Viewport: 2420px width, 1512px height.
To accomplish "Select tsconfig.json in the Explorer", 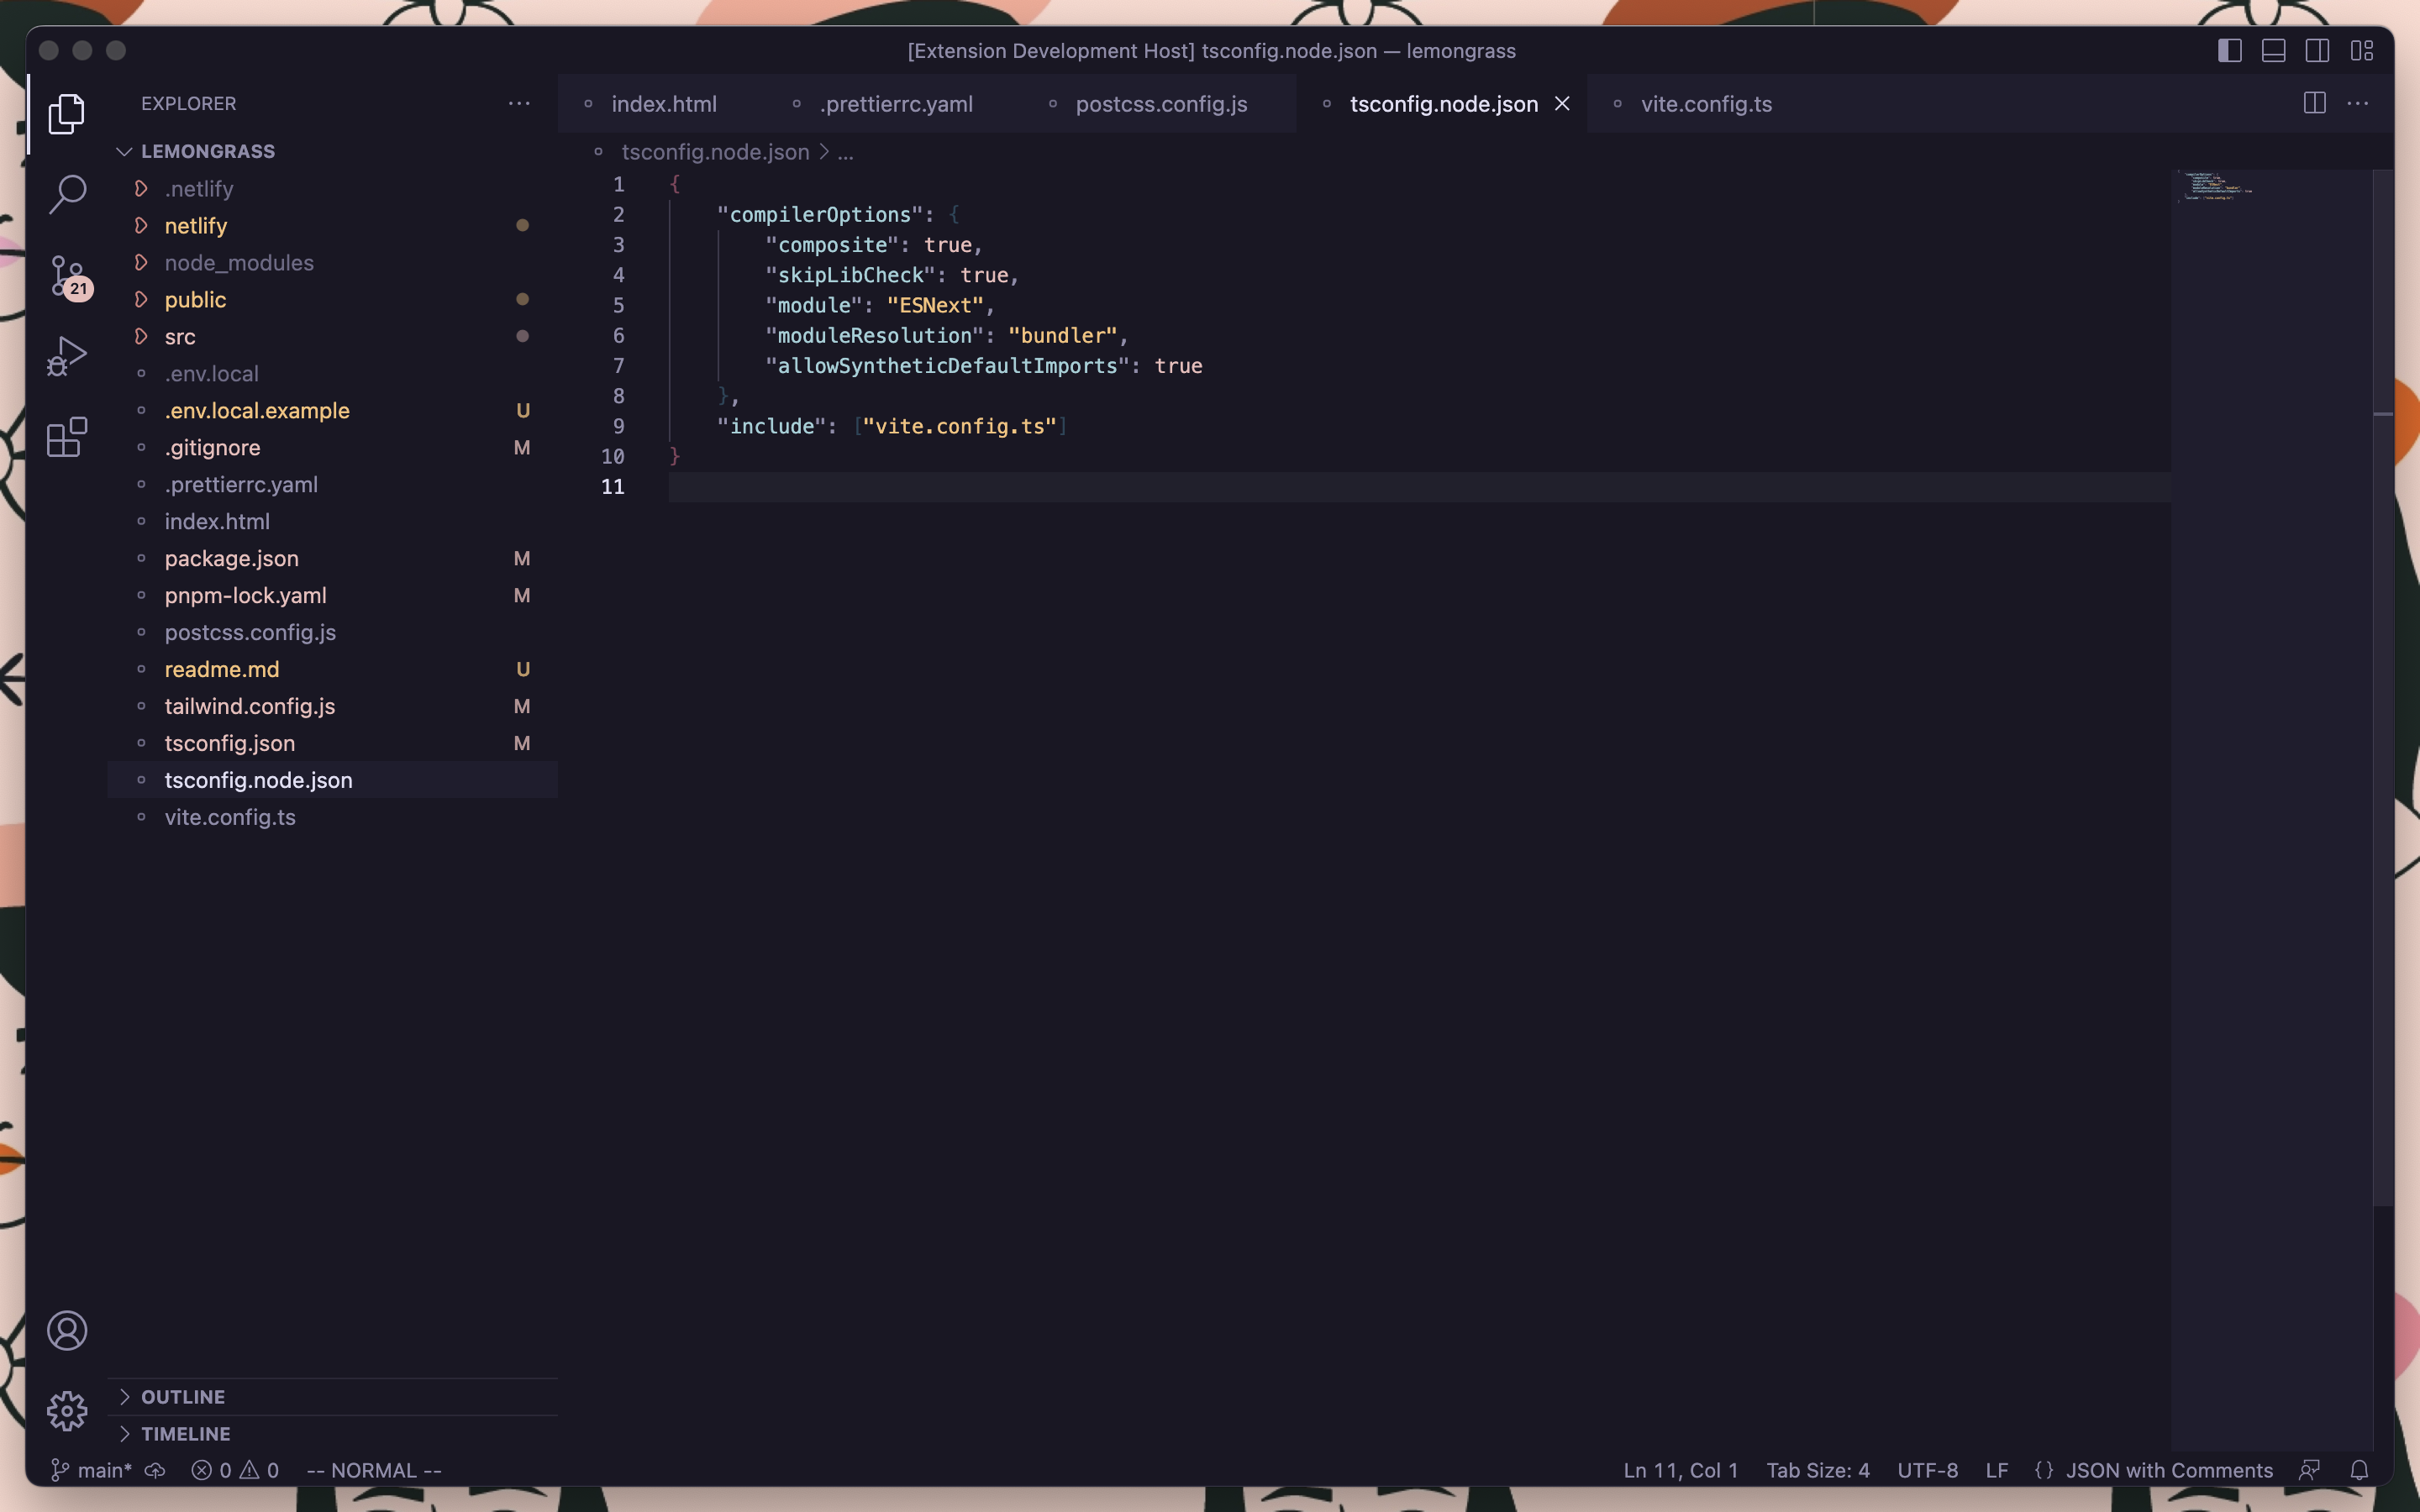I will [x=230, y=743].
